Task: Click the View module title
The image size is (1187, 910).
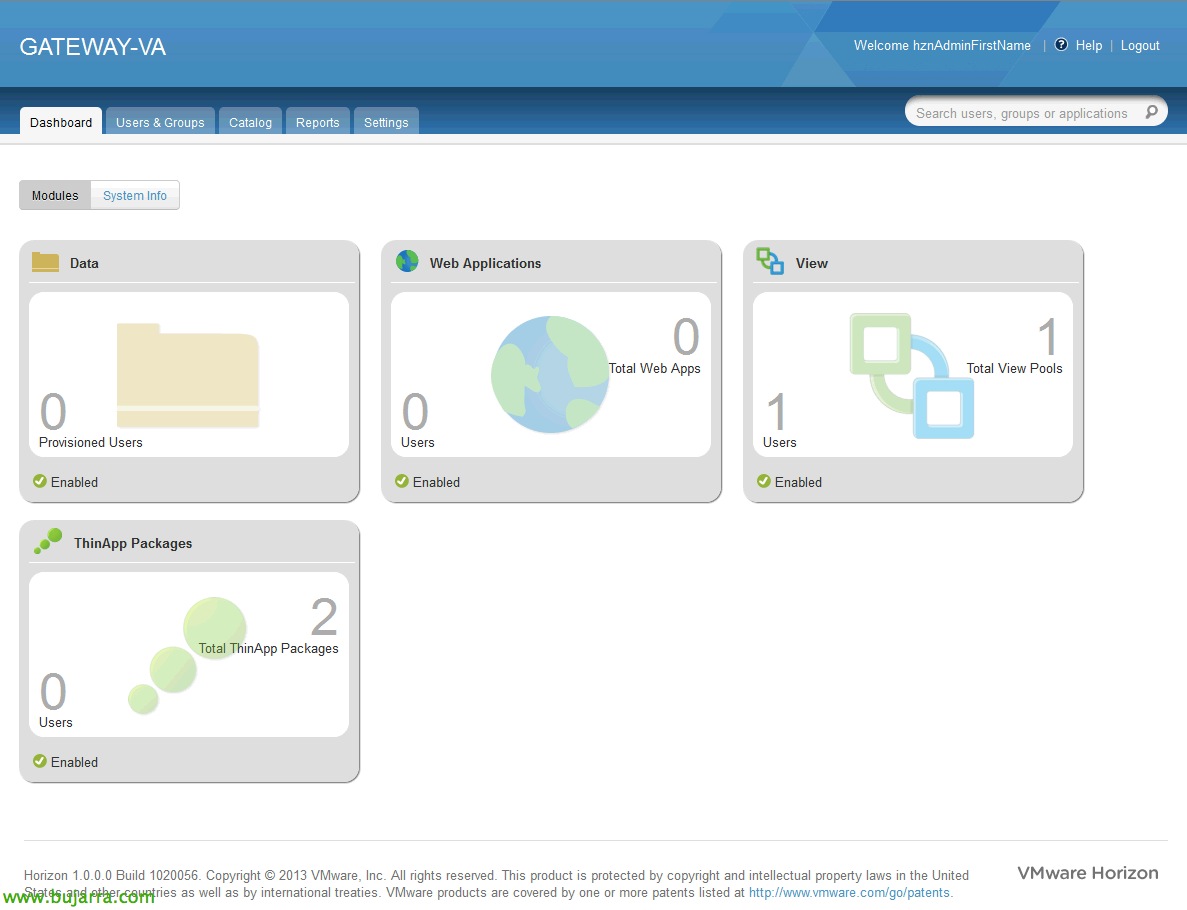Action: pos(812,263)
